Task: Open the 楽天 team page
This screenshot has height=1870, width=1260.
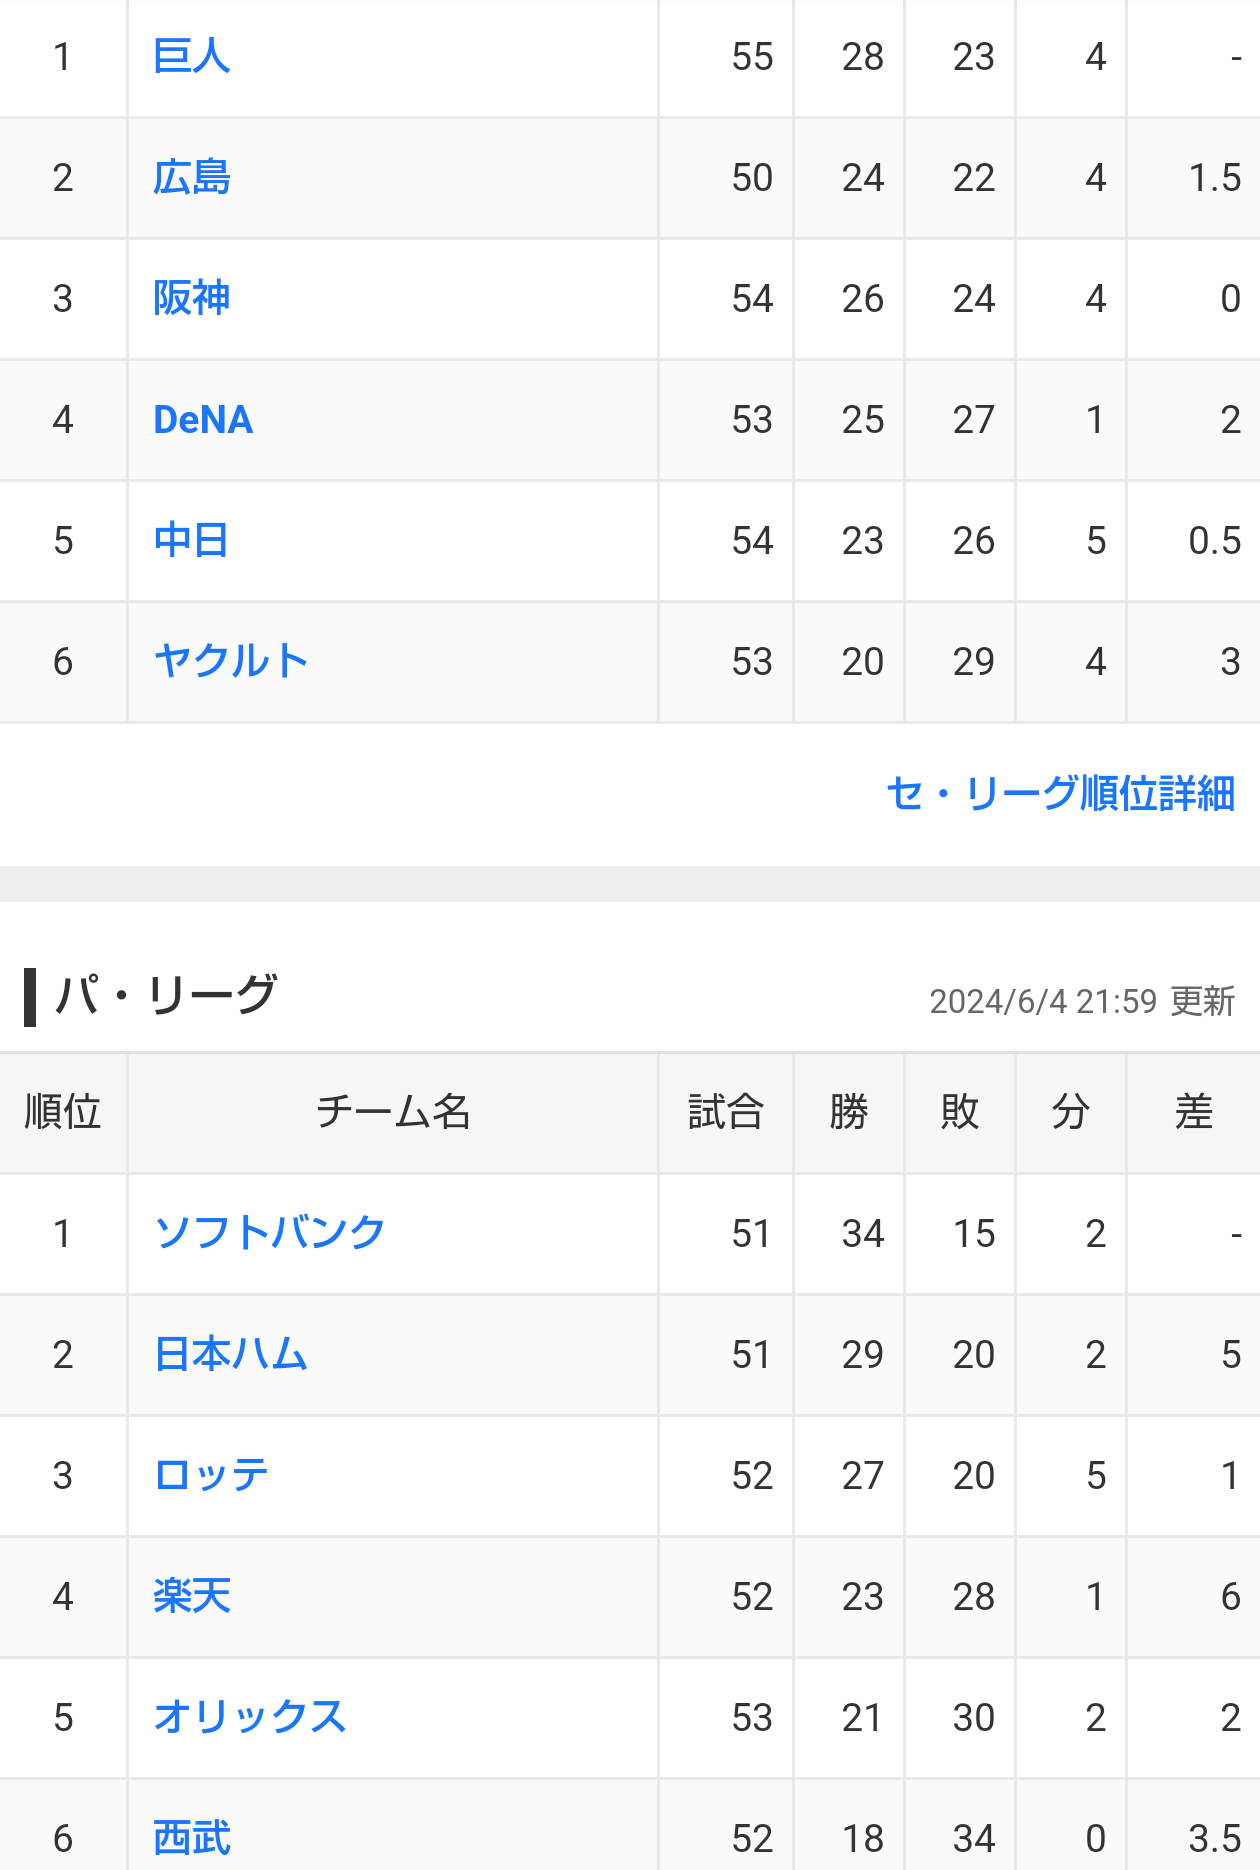Action: point(191,1596)
